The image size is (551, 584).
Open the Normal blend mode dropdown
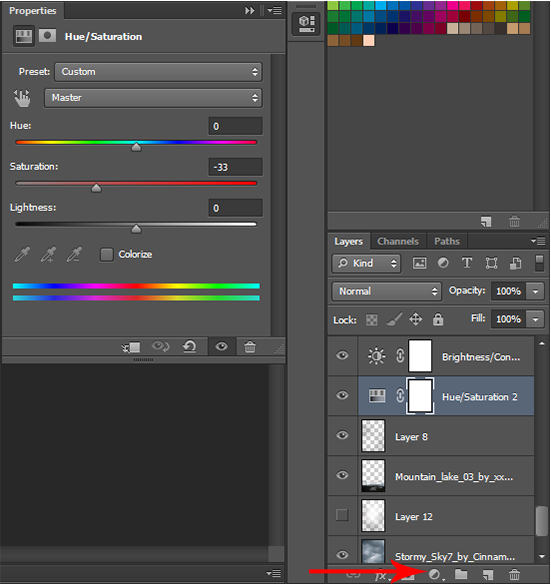386,291
